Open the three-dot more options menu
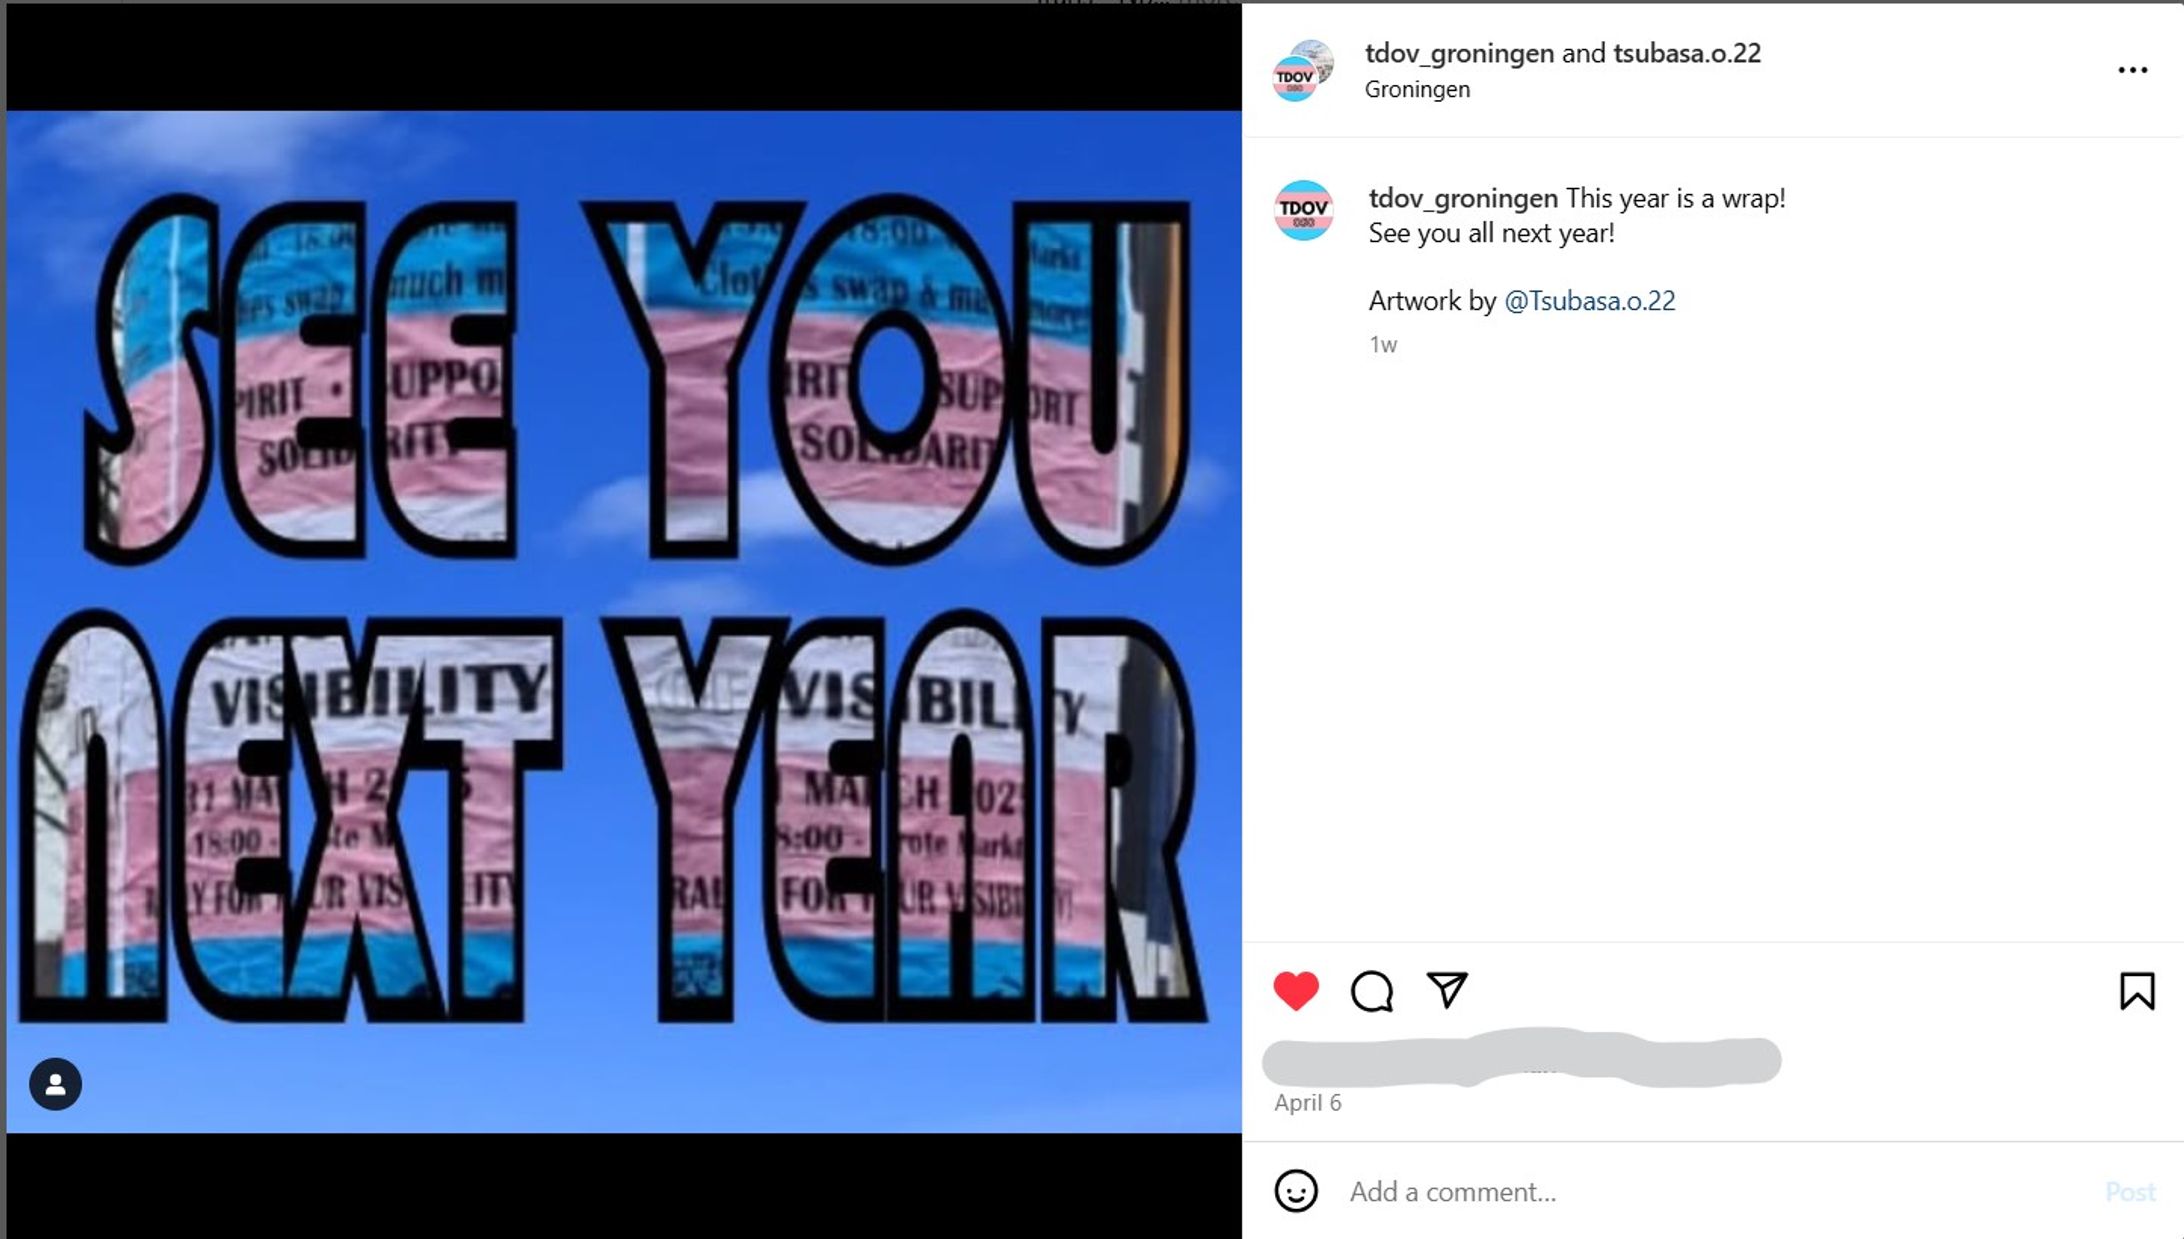 point(2132,70)
